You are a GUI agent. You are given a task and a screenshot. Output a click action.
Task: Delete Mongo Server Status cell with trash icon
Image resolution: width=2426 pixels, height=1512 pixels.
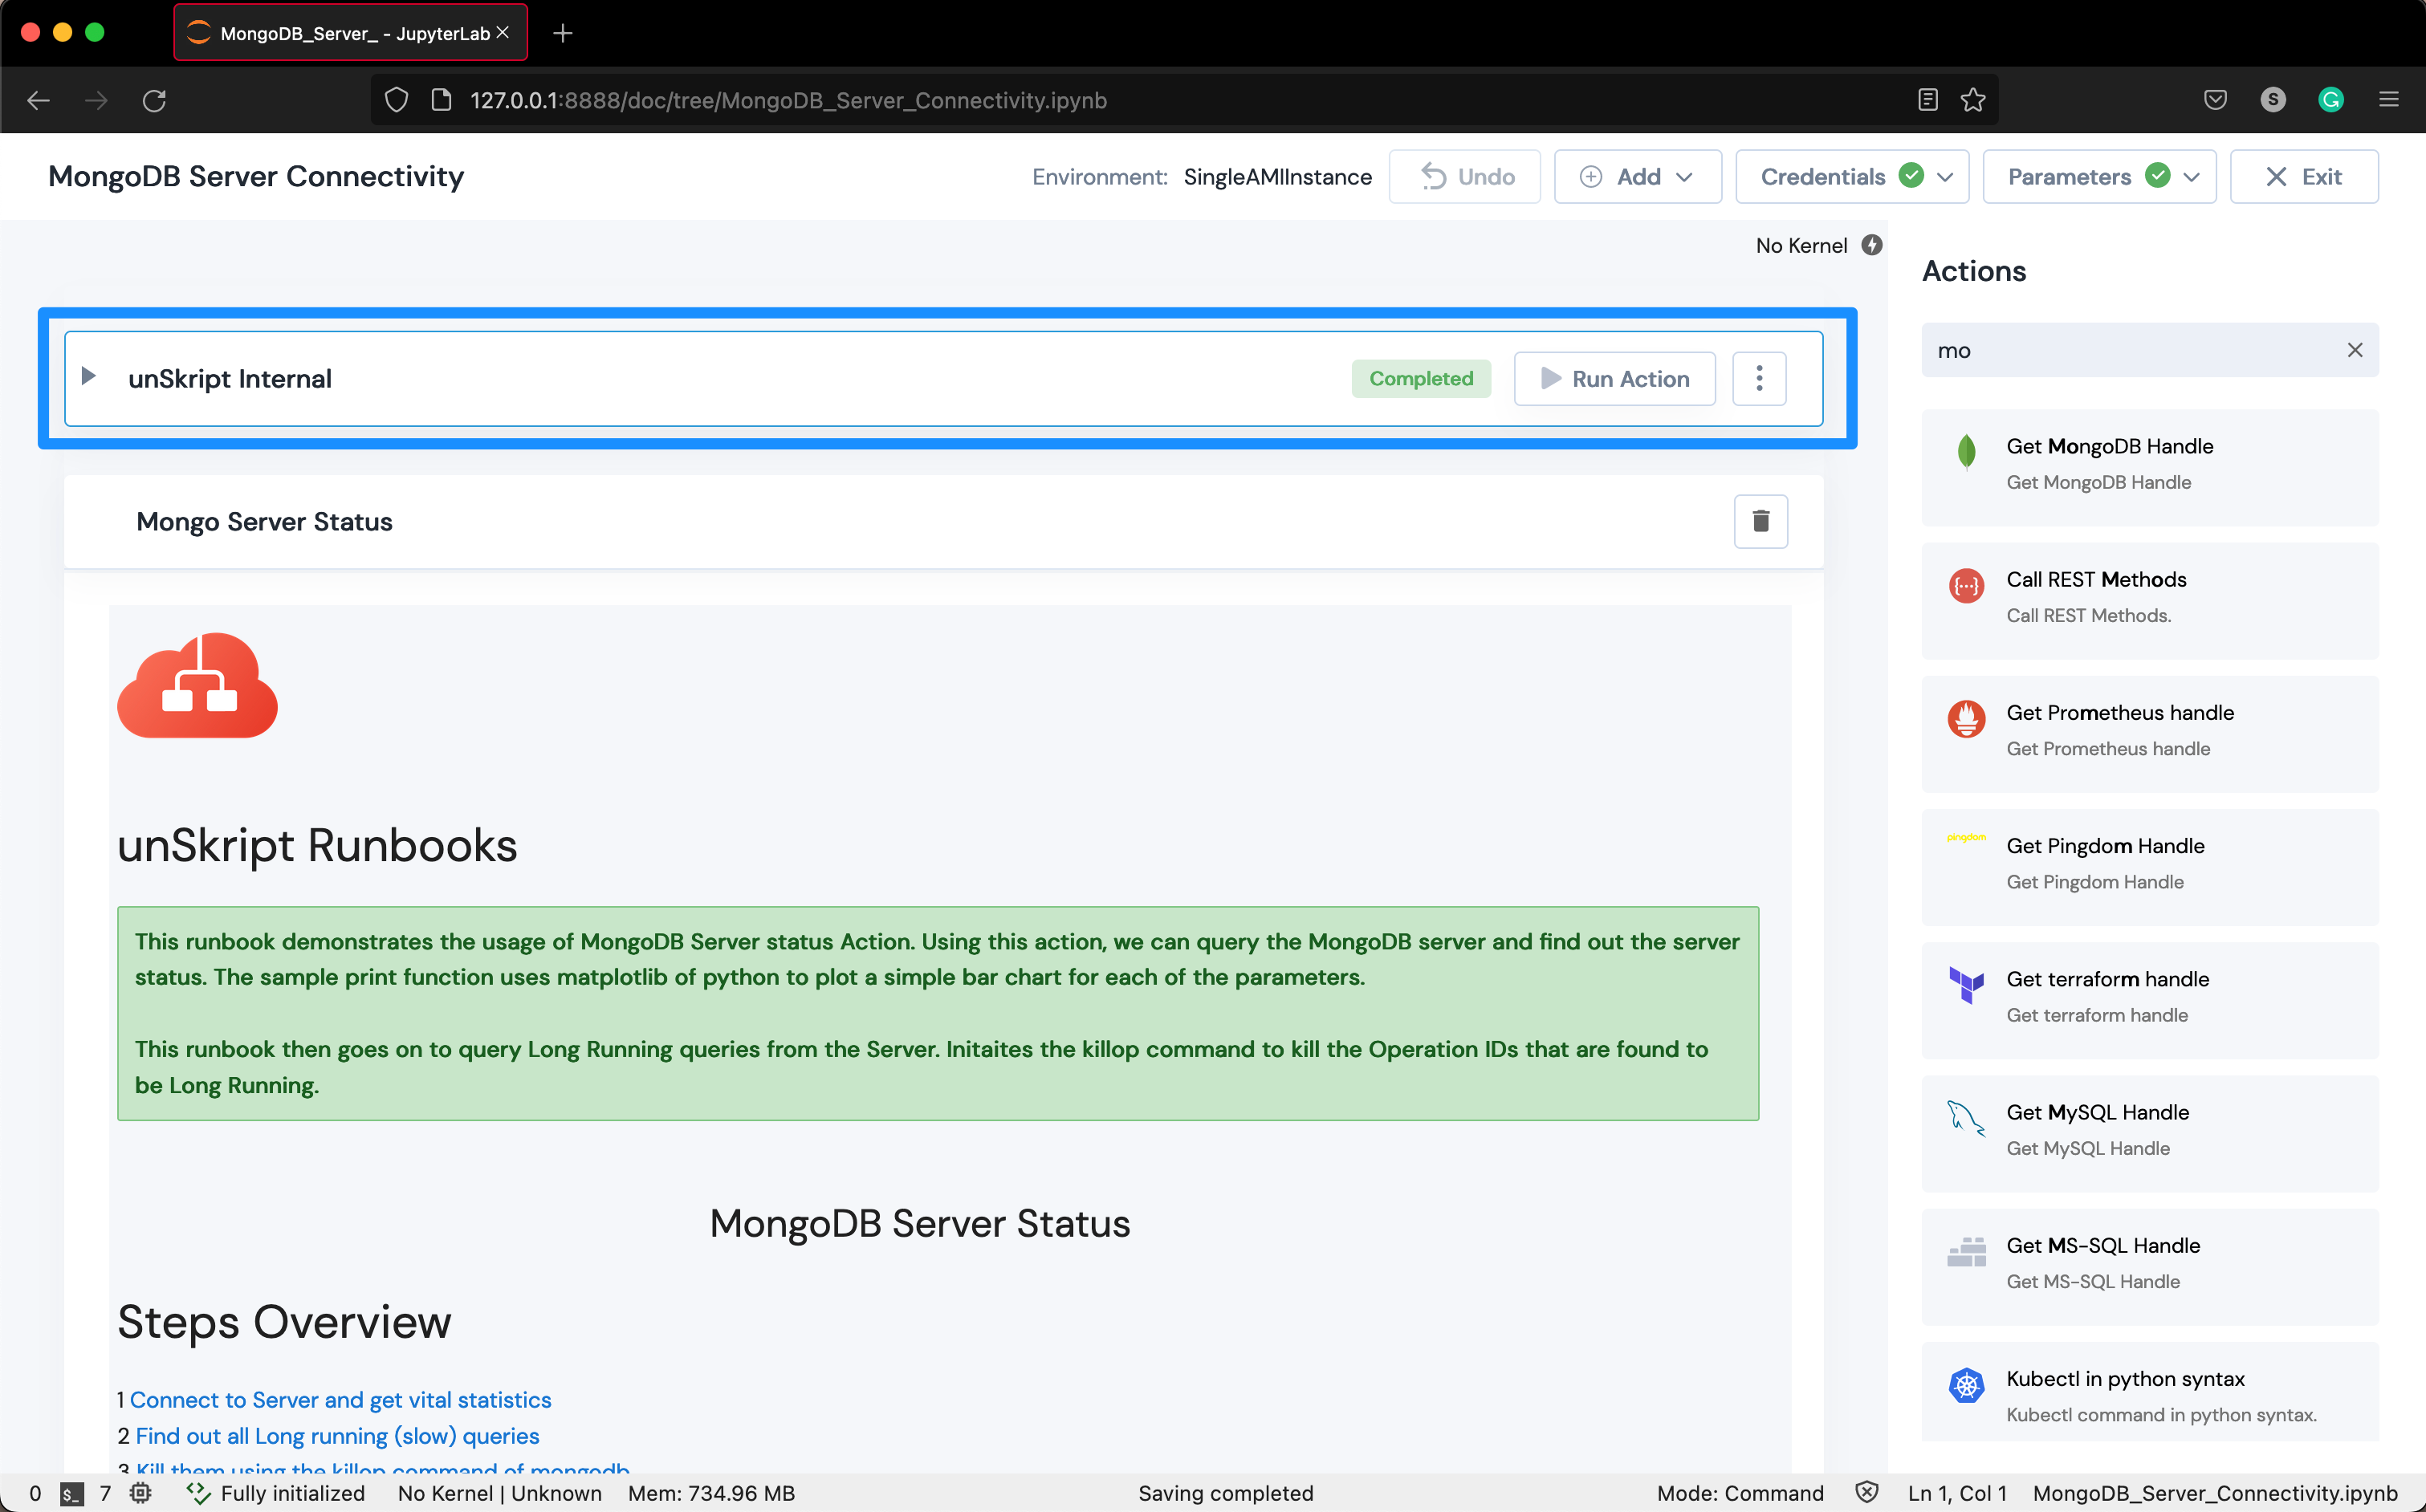pos(1761,521)
